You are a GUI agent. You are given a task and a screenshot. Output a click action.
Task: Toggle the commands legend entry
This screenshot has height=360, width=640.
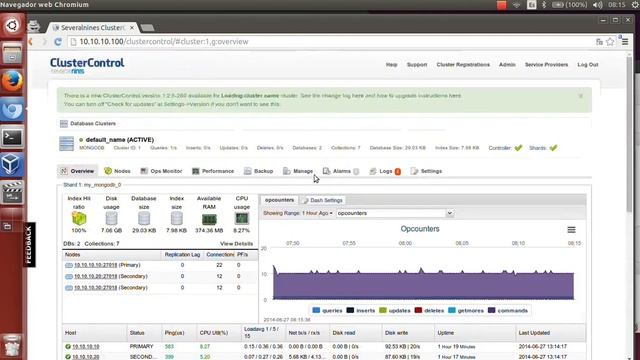(508, 310)
